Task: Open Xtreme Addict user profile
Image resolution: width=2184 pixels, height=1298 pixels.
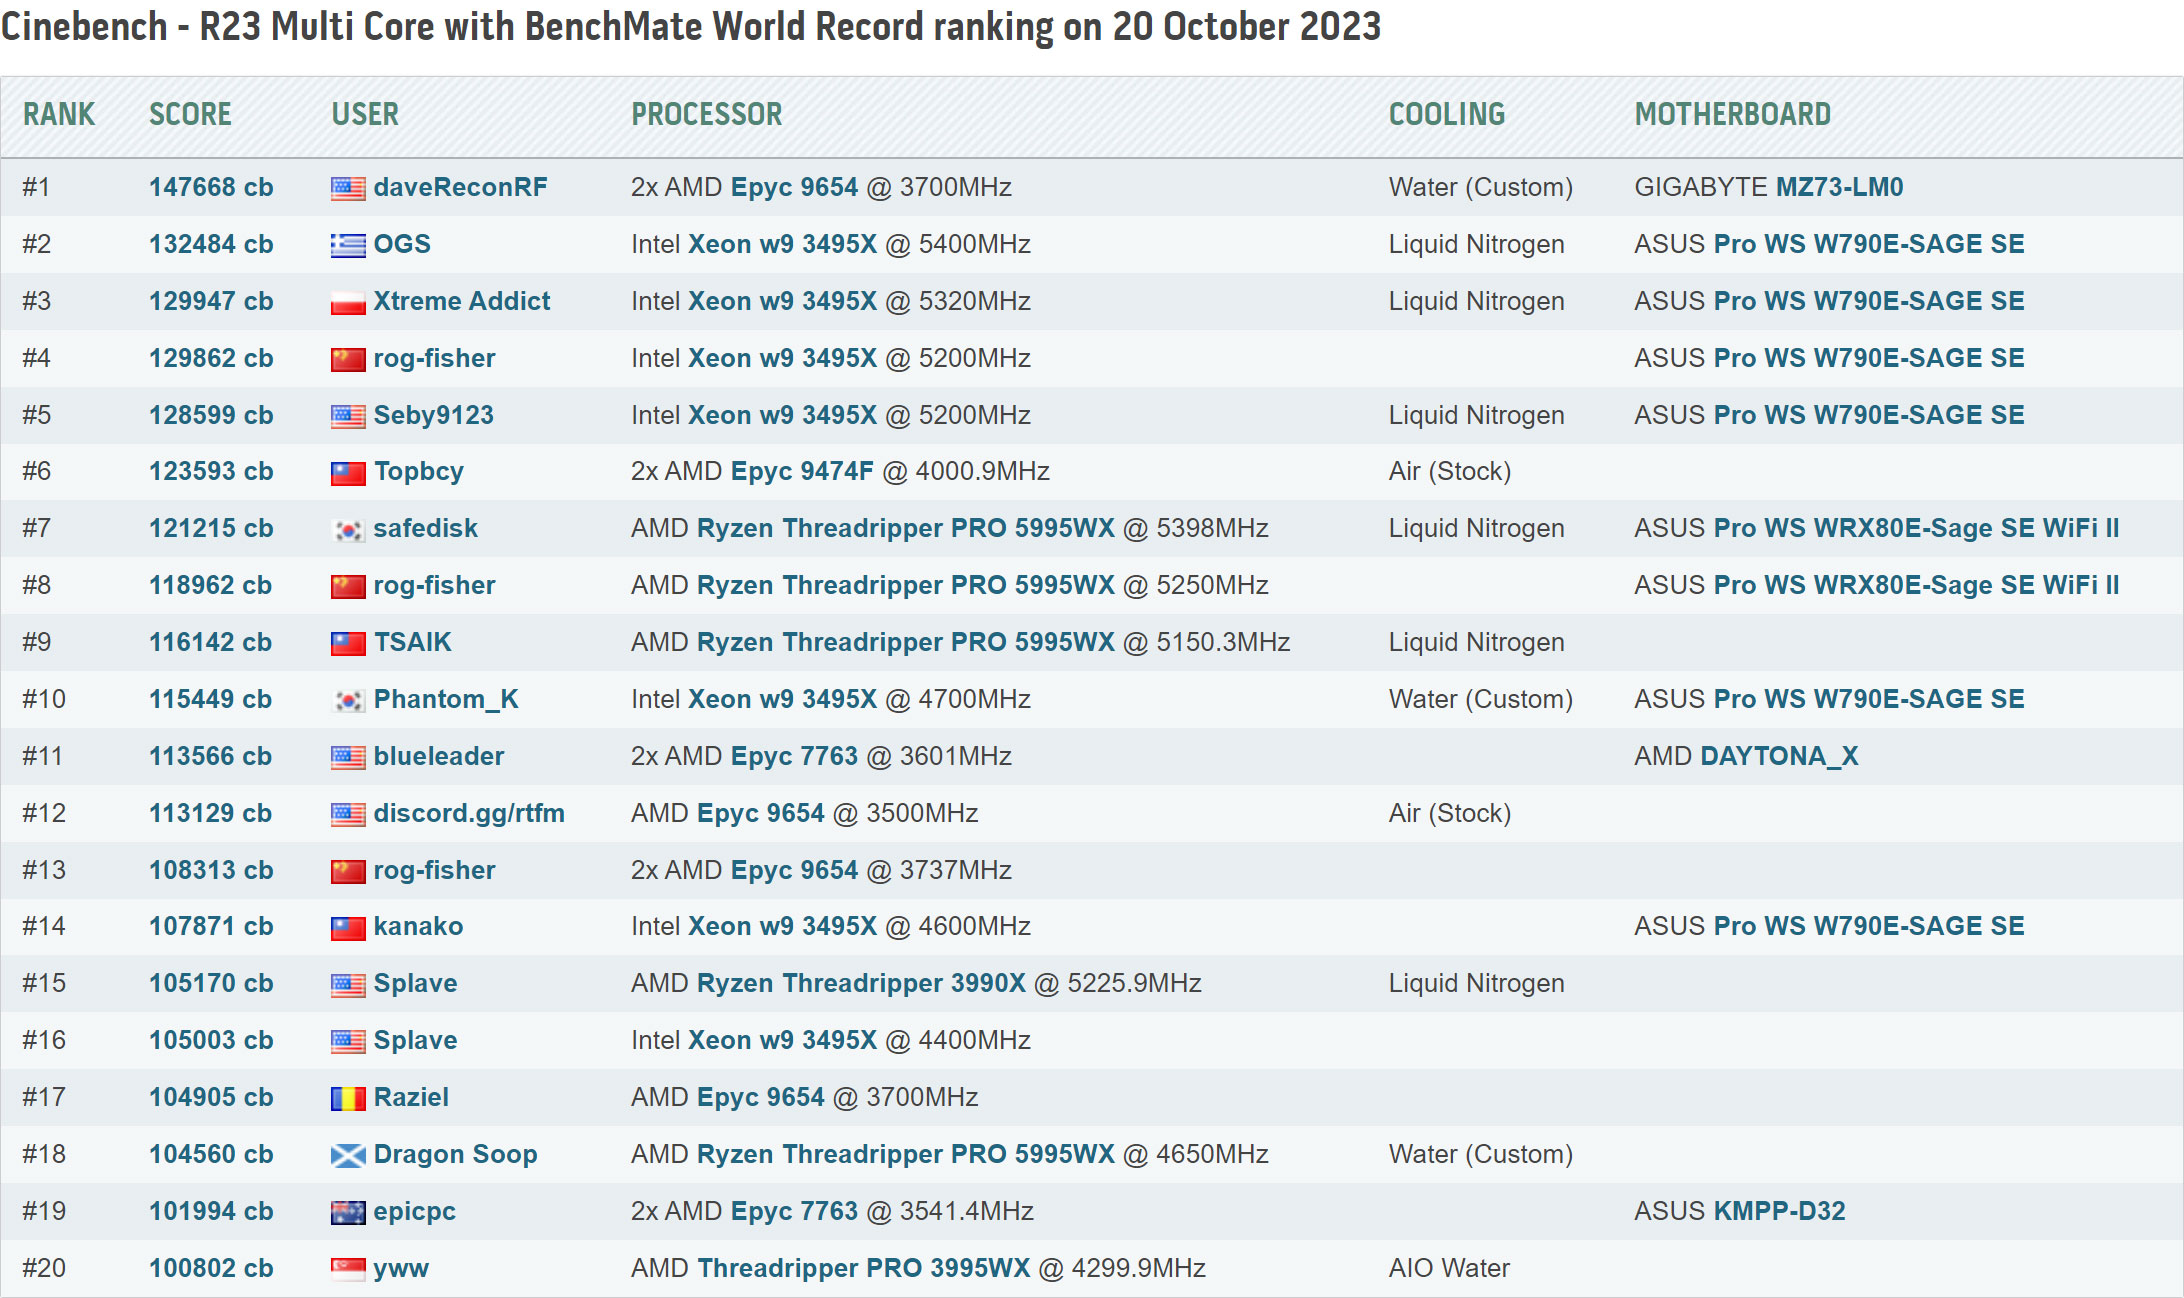Action: point(462,301)
